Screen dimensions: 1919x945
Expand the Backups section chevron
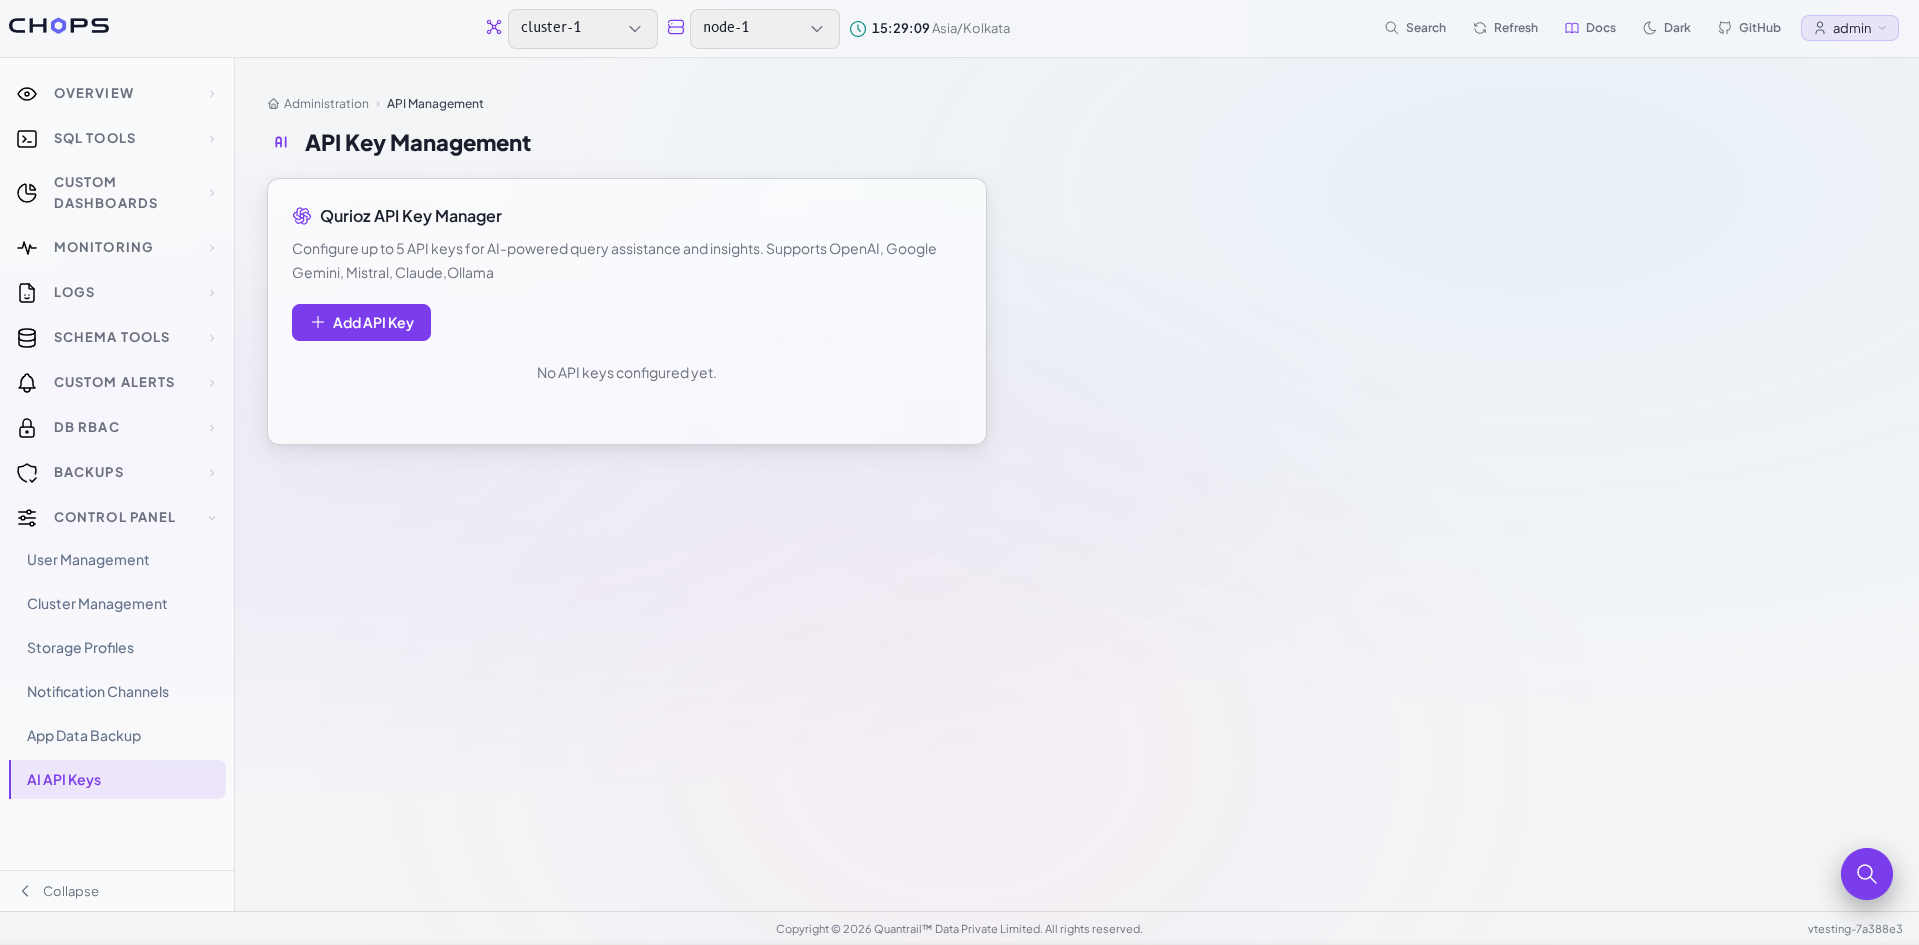click(x=212, y=473)
